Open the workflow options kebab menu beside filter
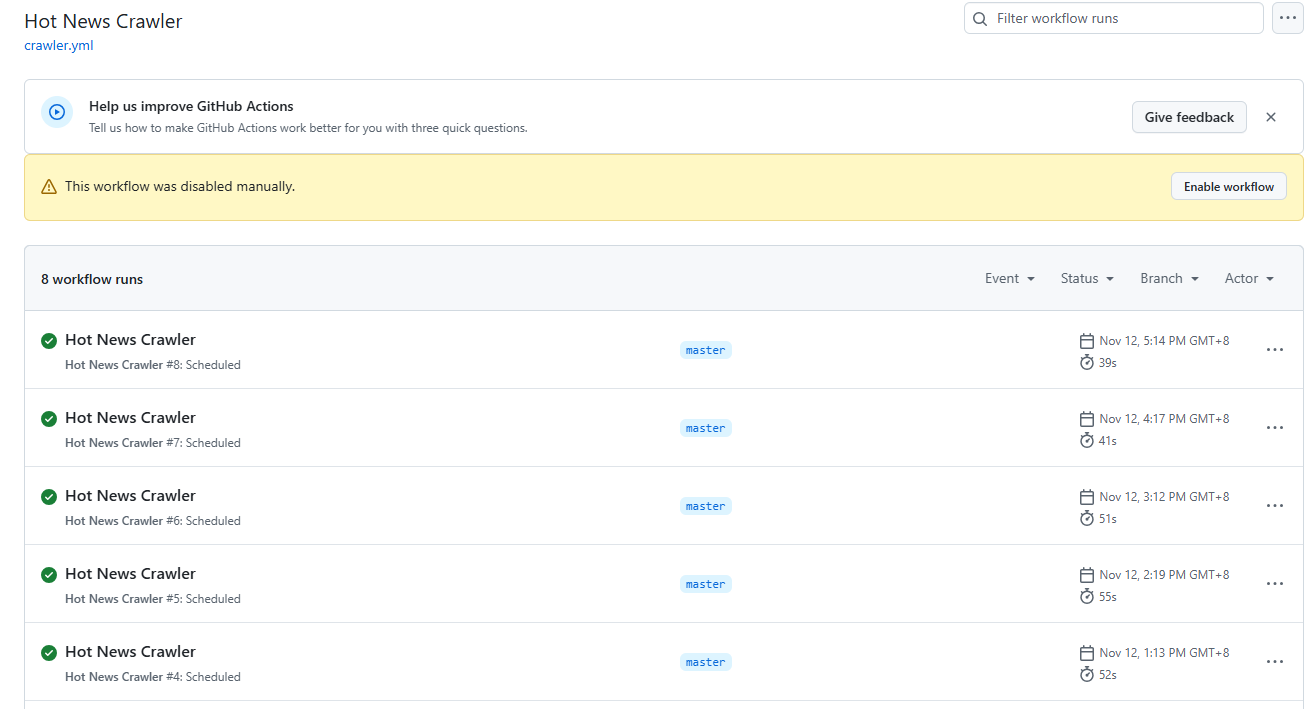This screenshot has height=709, width=1311. 1287,18
